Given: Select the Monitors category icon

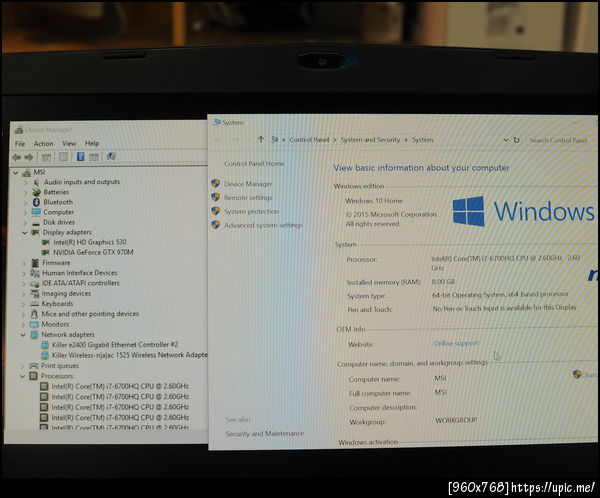Looking at the screenshot, I should (x=34, y=324).
